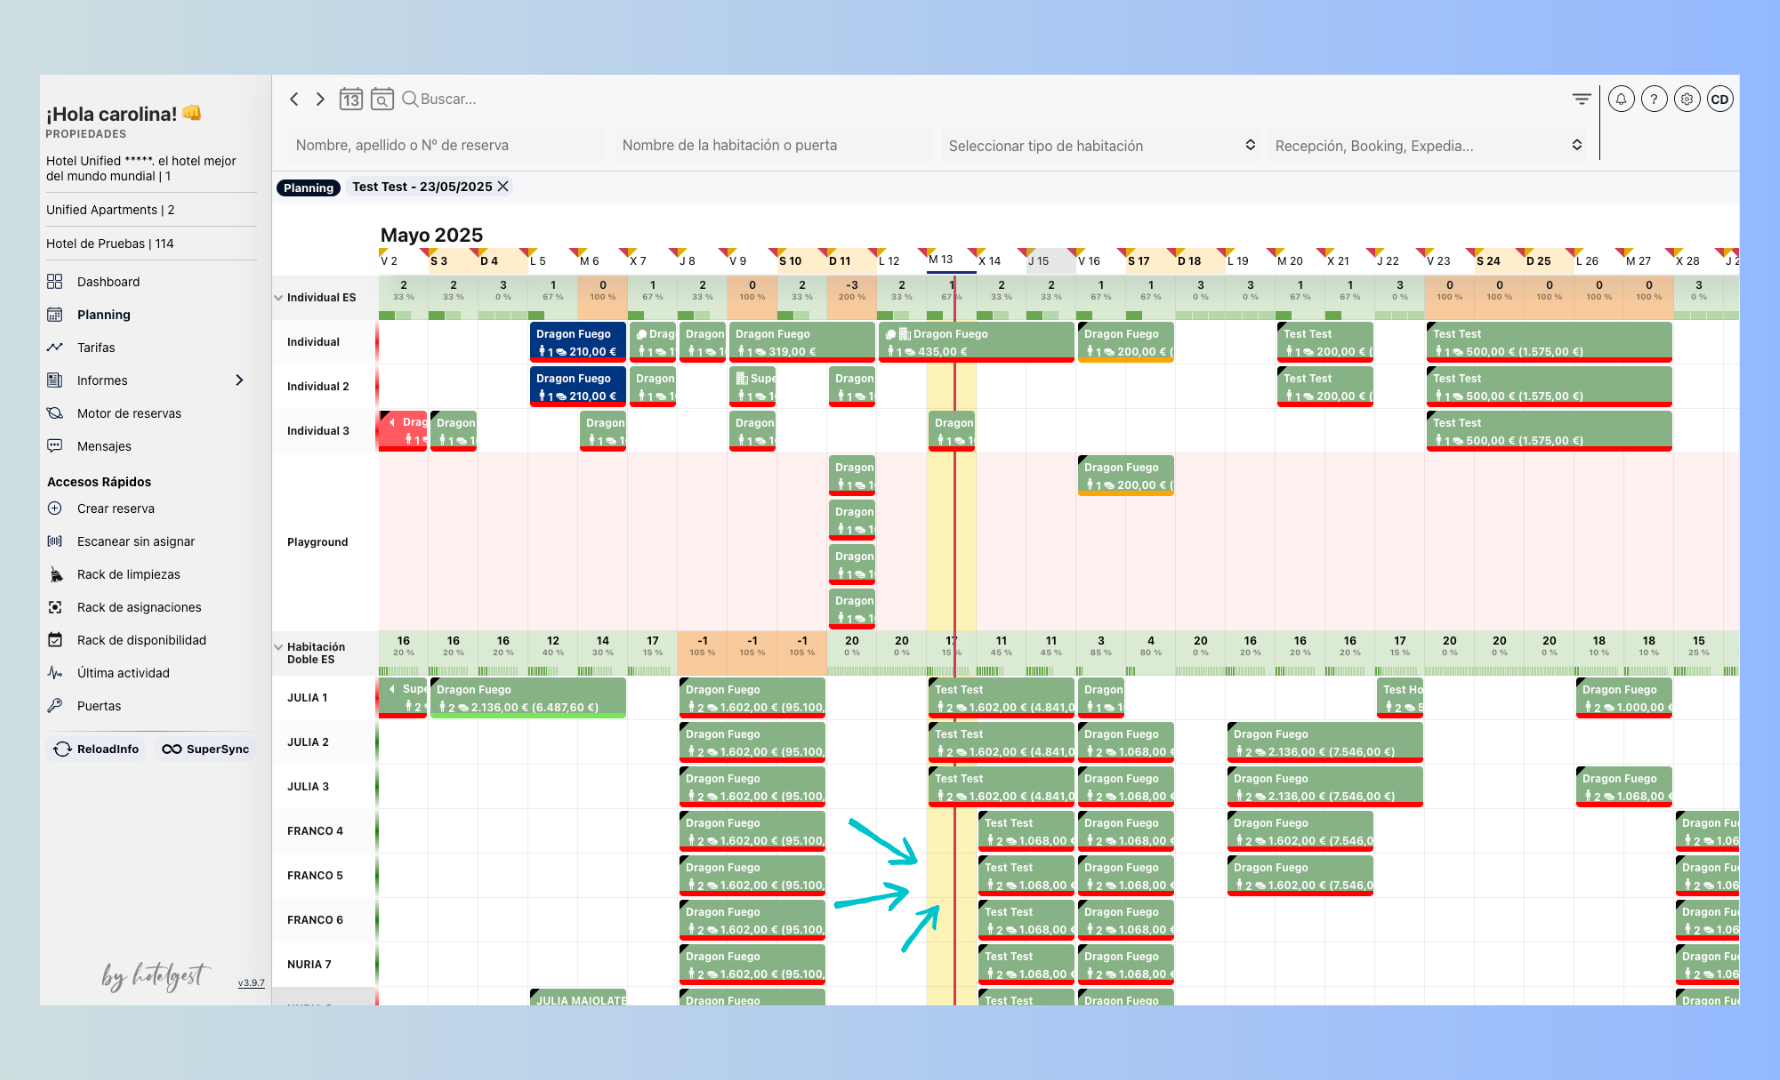Click the Rack de asignaciones icon

pyautogui.click(x=55, y=607)
